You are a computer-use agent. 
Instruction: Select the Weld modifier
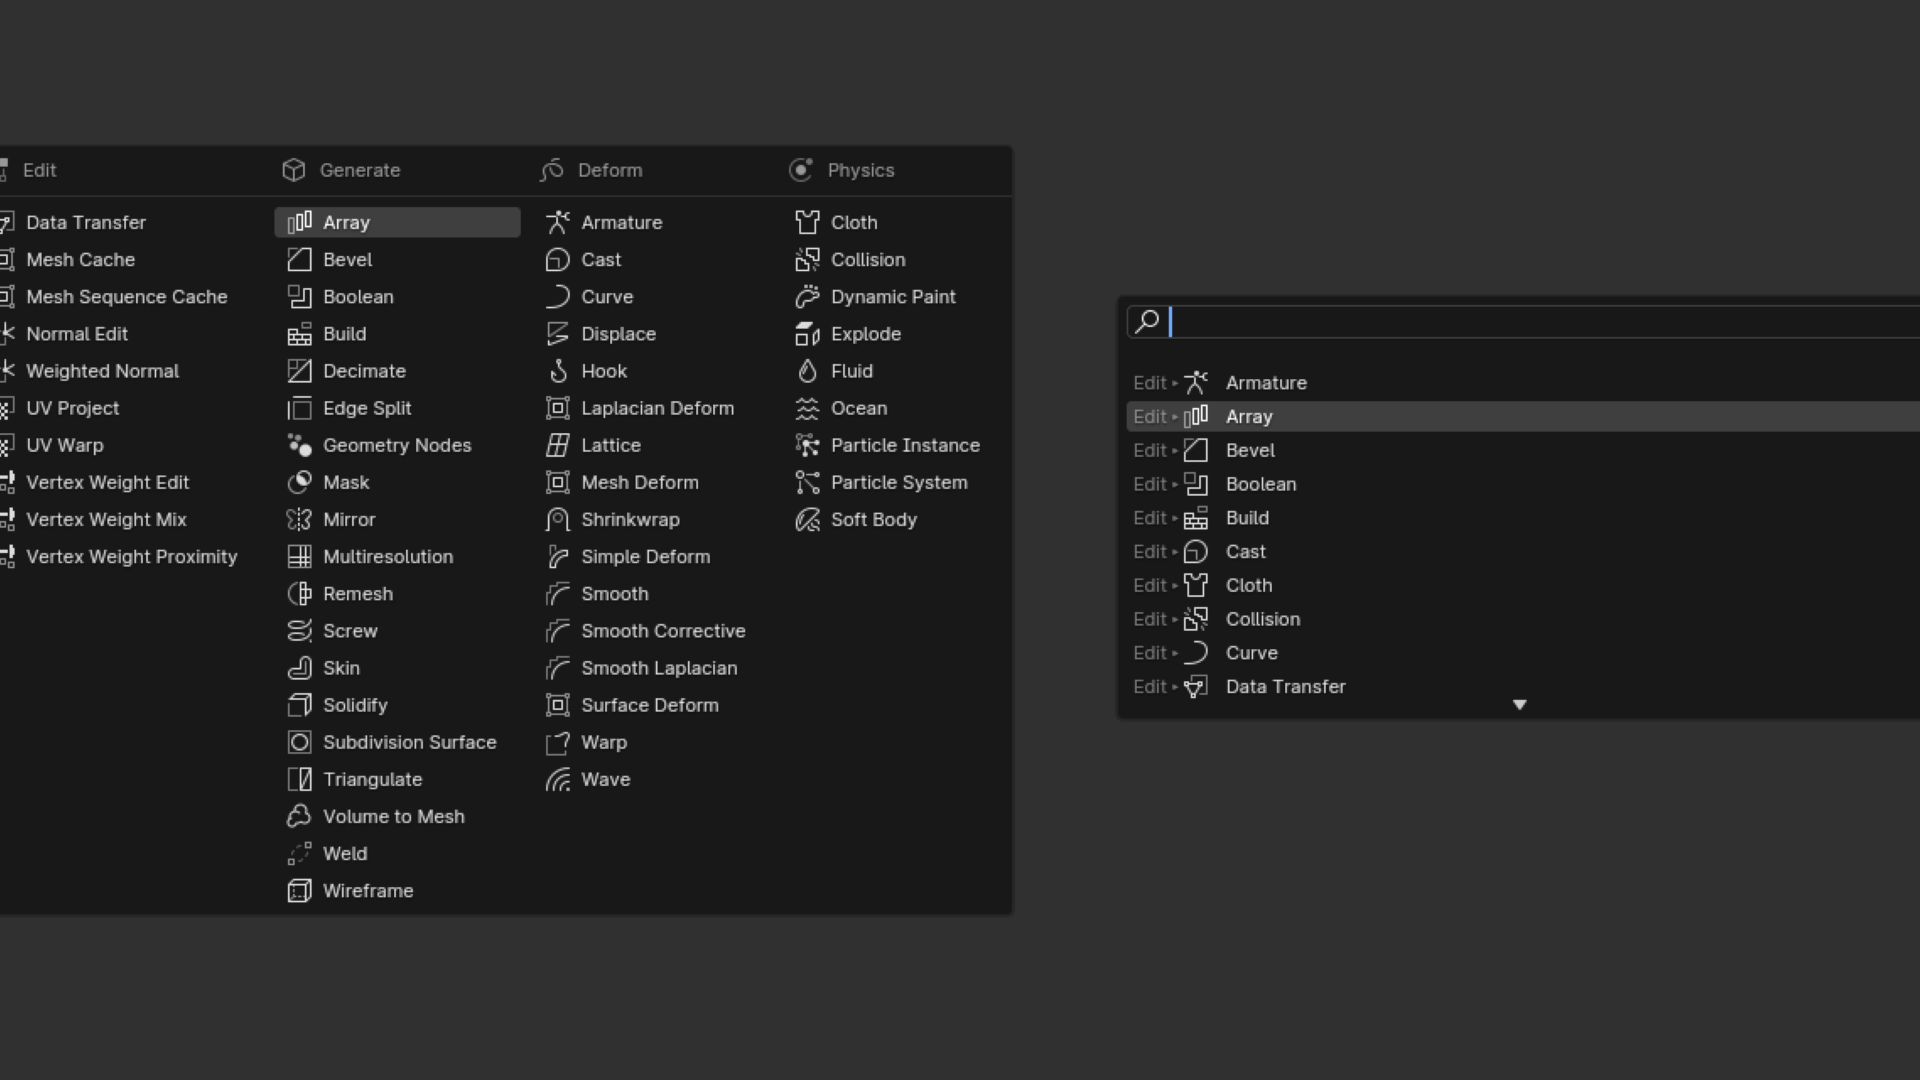click(397, 854)
